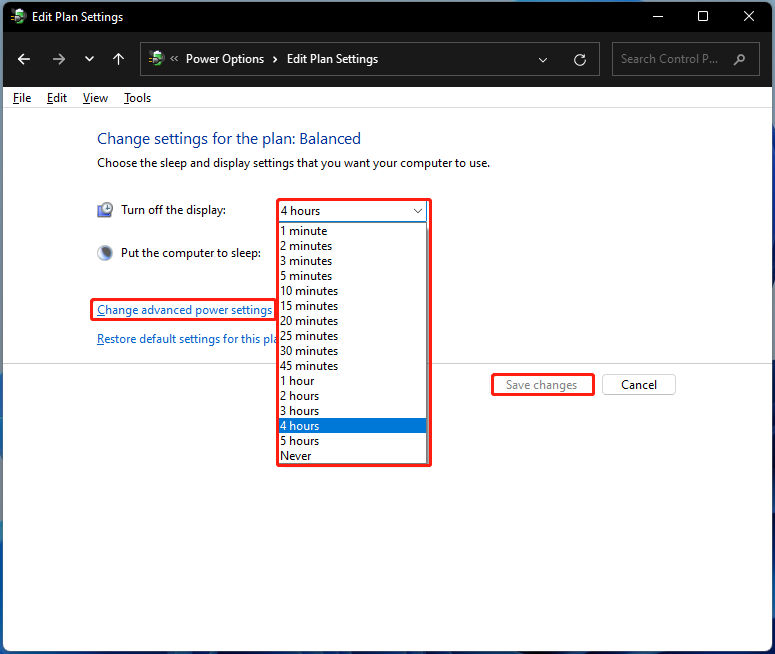
Task: Open the Edit menu
Action: click(57, 98)
